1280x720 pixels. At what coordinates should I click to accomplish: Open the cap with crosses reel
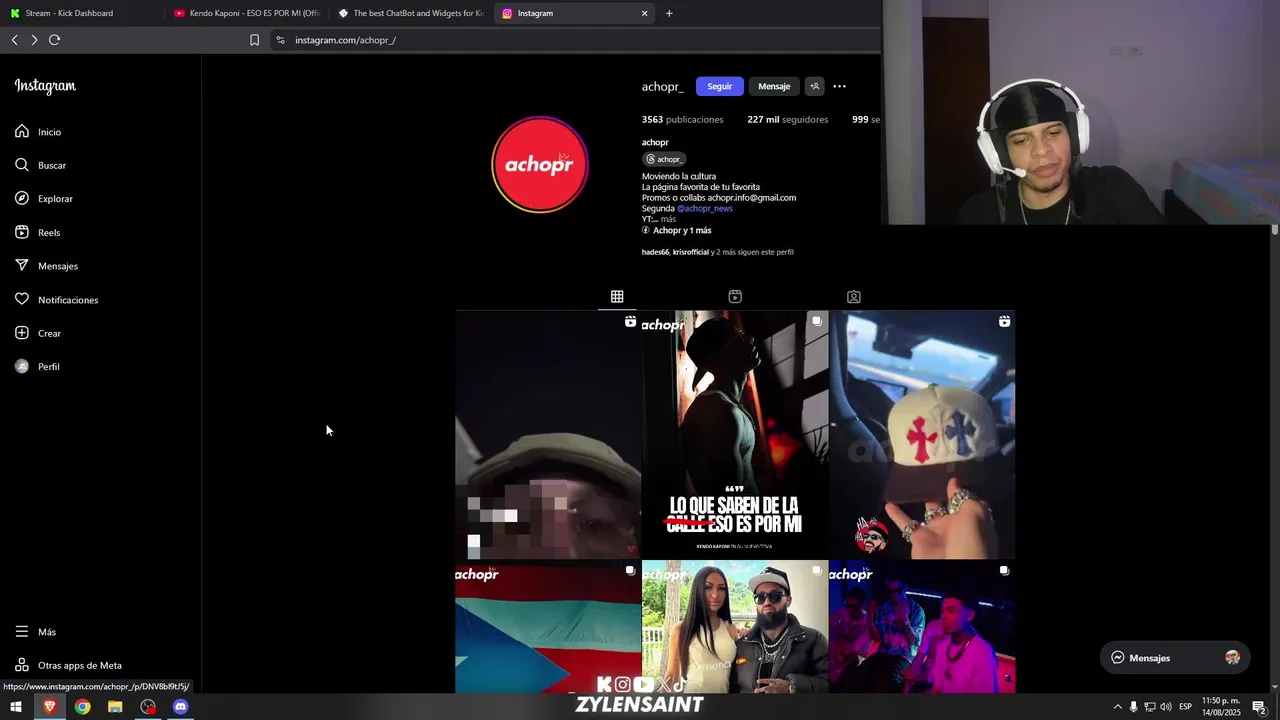[922, 435]
